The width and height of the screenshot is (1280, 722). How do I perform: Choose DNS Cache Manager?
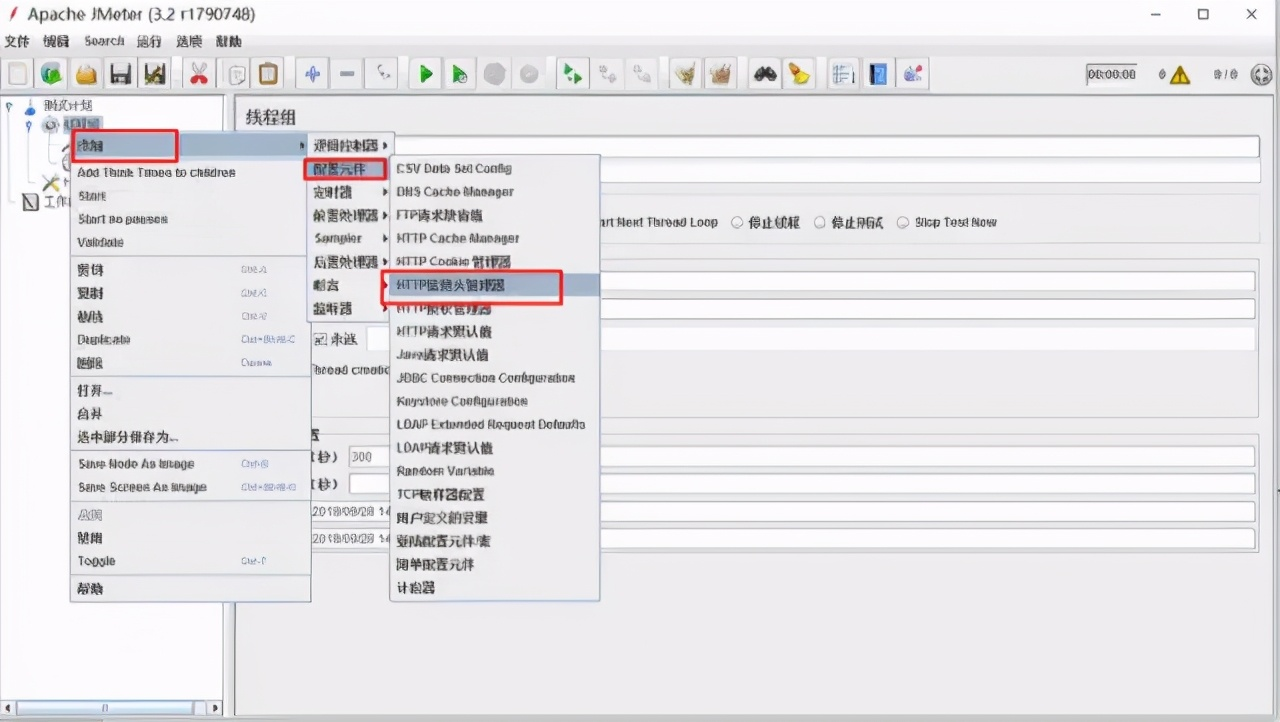click(494, 191)
